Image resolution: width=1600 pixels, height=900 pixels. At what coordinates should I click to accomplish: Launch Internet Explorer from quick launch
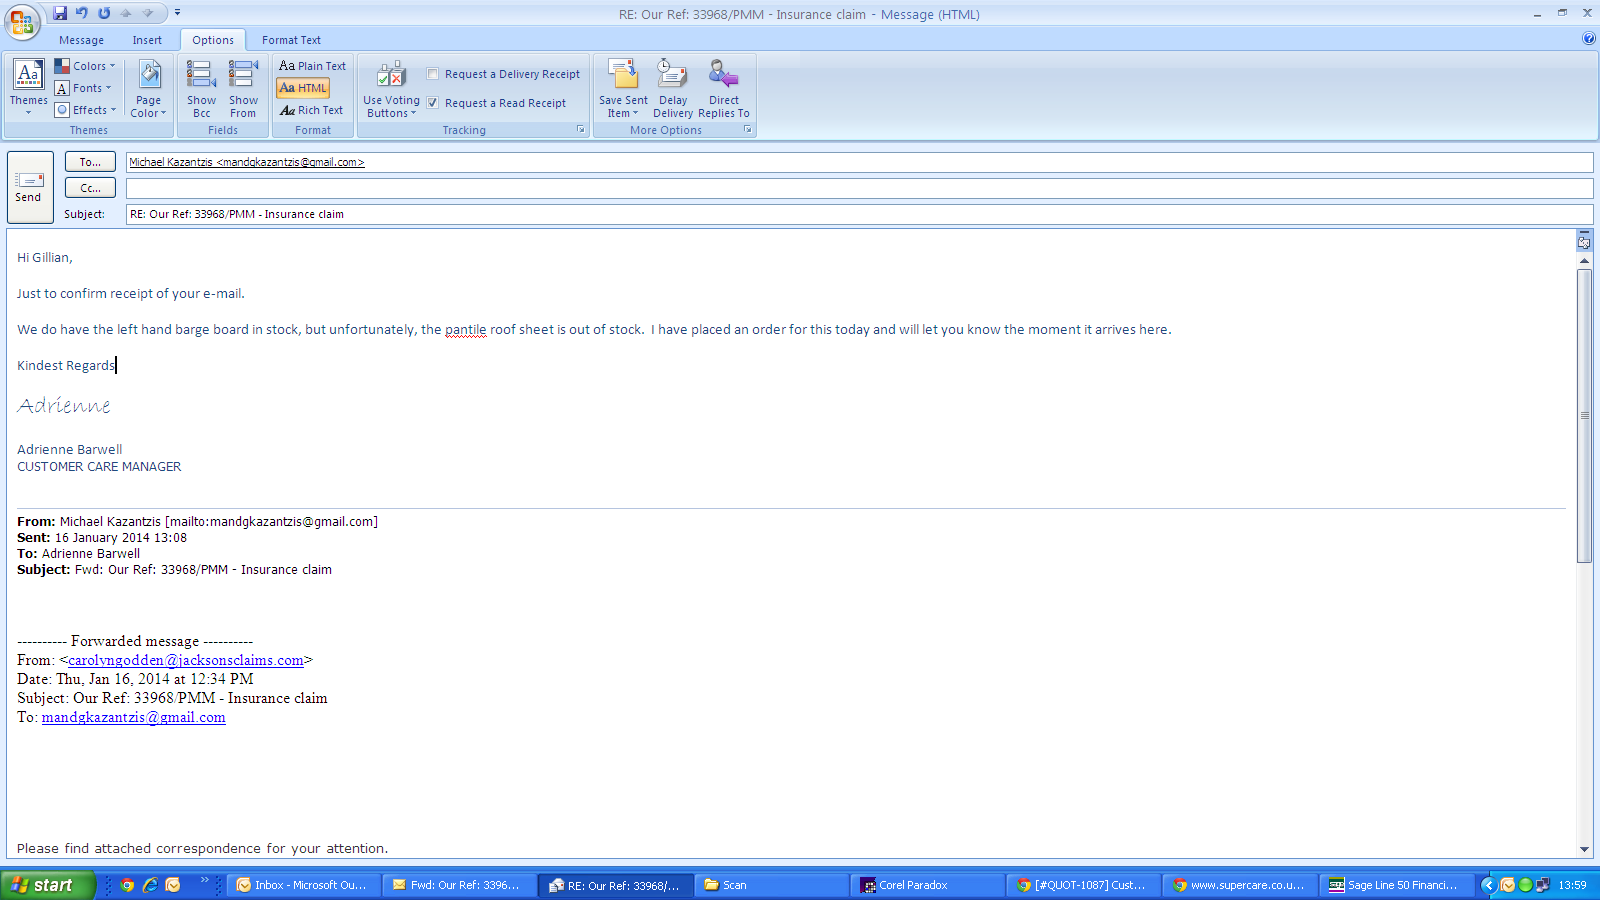click(x=150, y=885)
